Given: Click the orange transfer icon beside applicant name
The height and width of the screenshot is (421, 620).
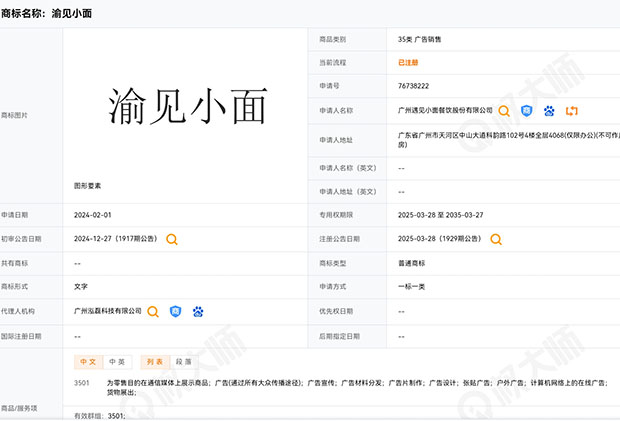Looking at the screenshot, I should click(571, 111).
